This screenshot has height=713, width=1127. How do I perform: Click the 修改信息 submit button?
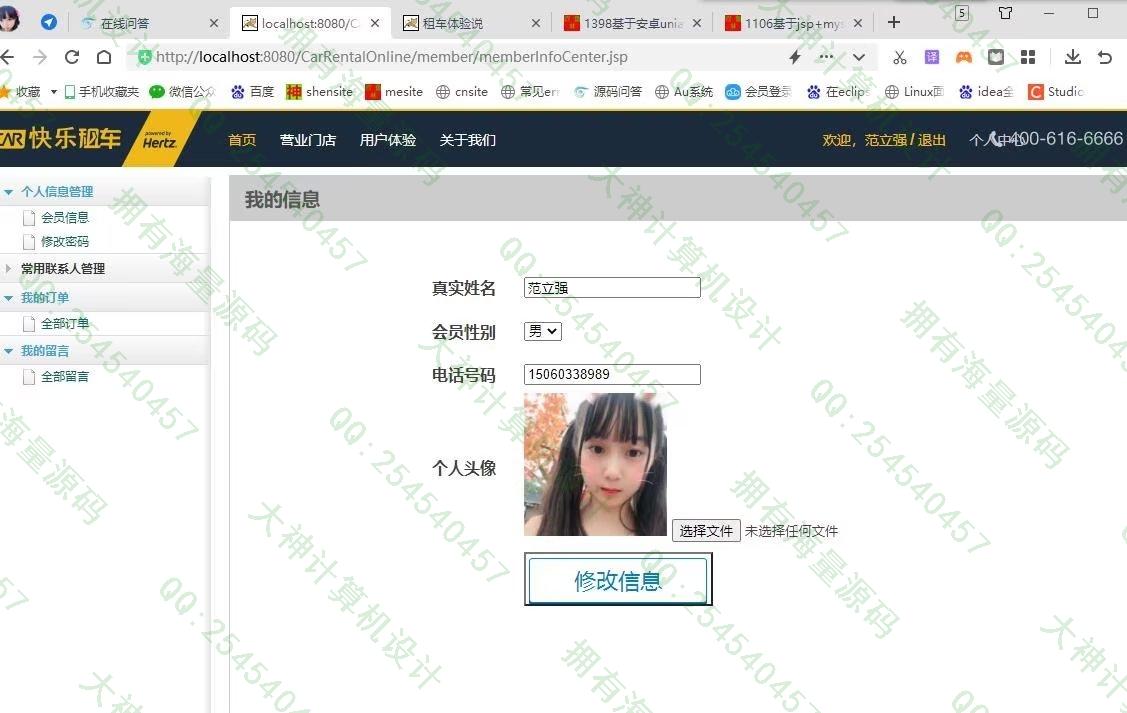click(x=618, y=580)
